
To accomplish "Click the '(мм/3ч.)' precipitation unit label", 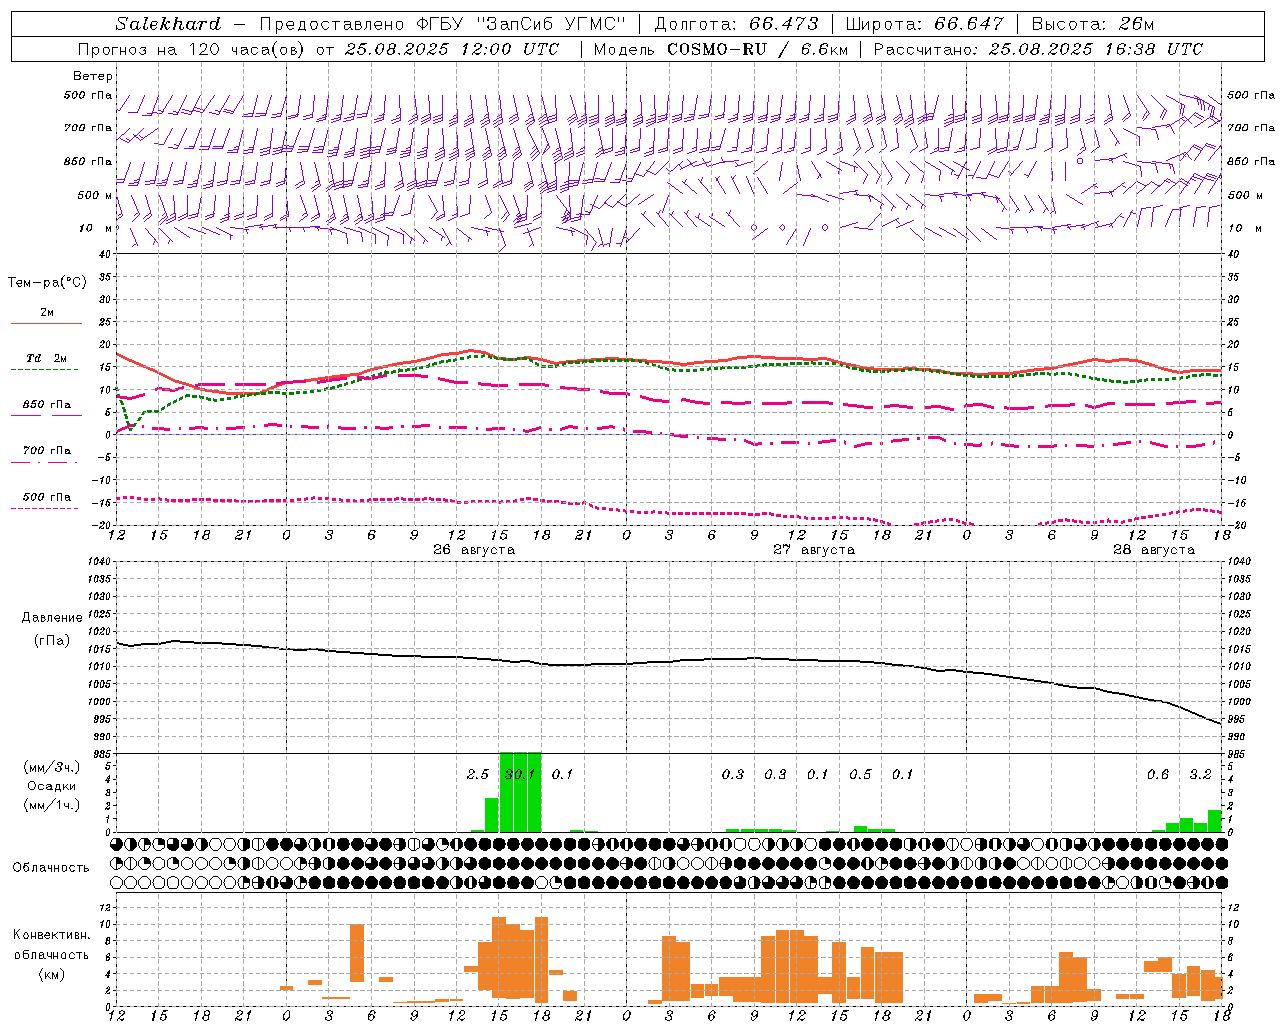I will tap(52, 767).
